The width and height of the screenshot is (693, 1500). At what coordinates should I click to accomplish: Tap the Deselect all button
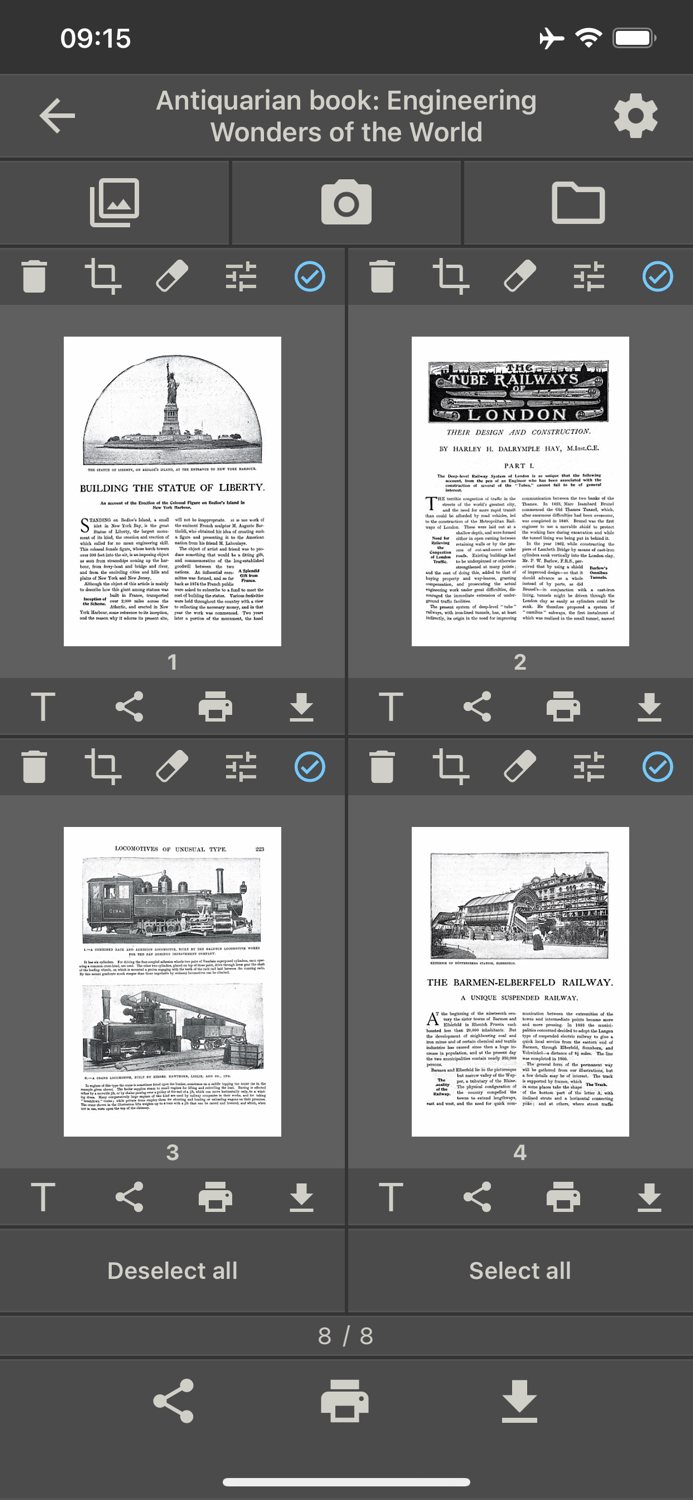[x=172, y=1270]
